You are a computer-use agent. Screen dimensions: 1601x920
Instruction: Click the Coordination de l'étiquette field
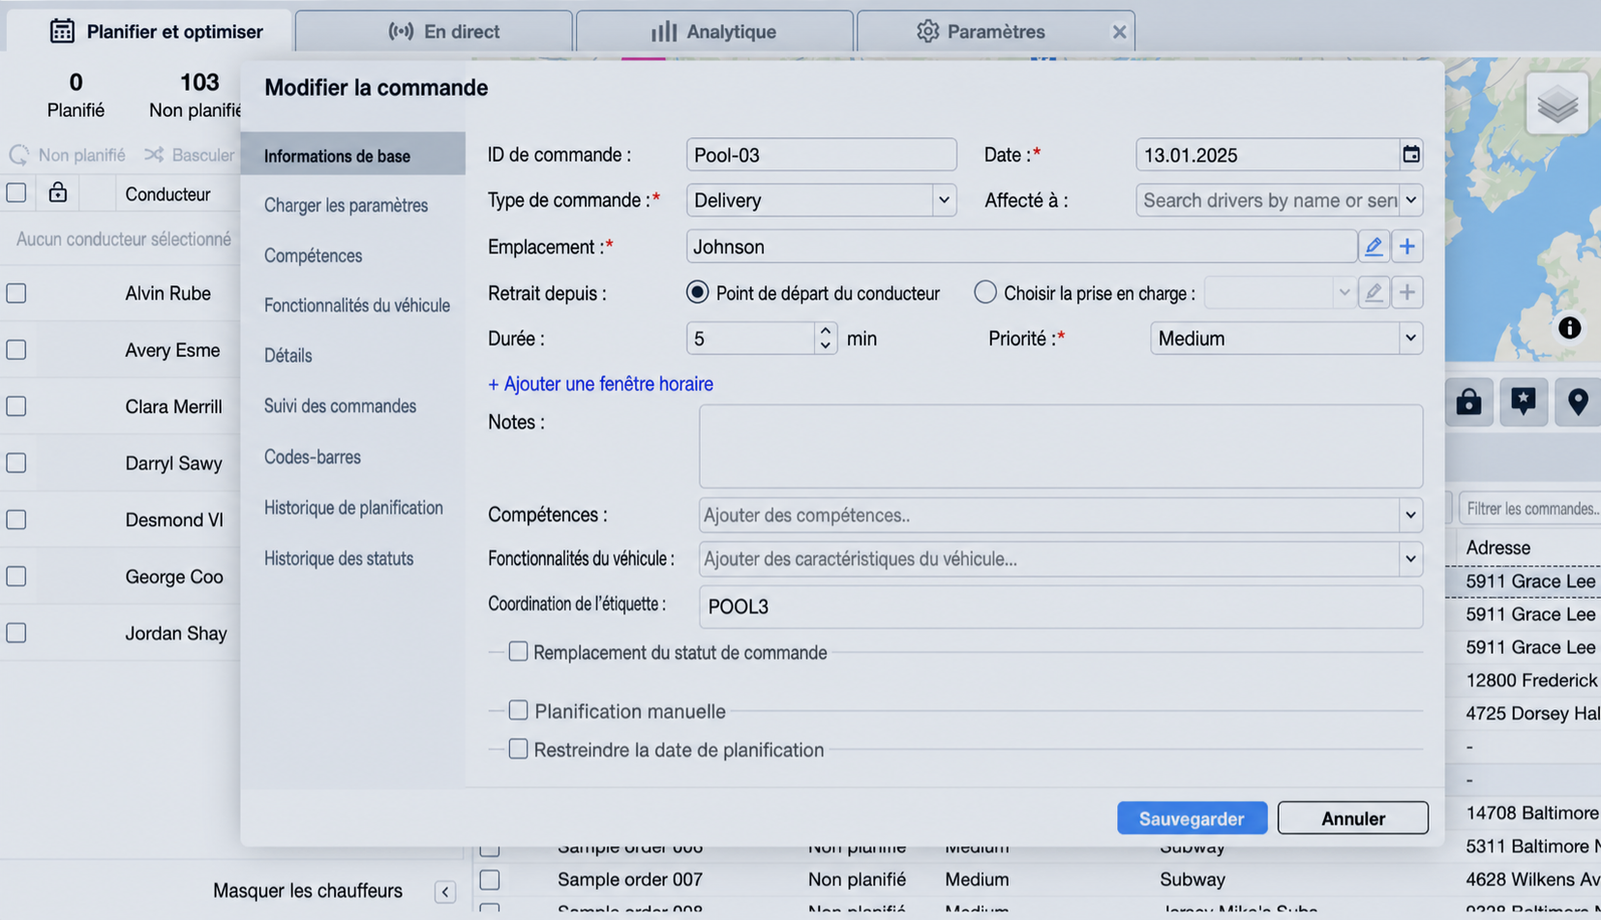point(1060,607)
